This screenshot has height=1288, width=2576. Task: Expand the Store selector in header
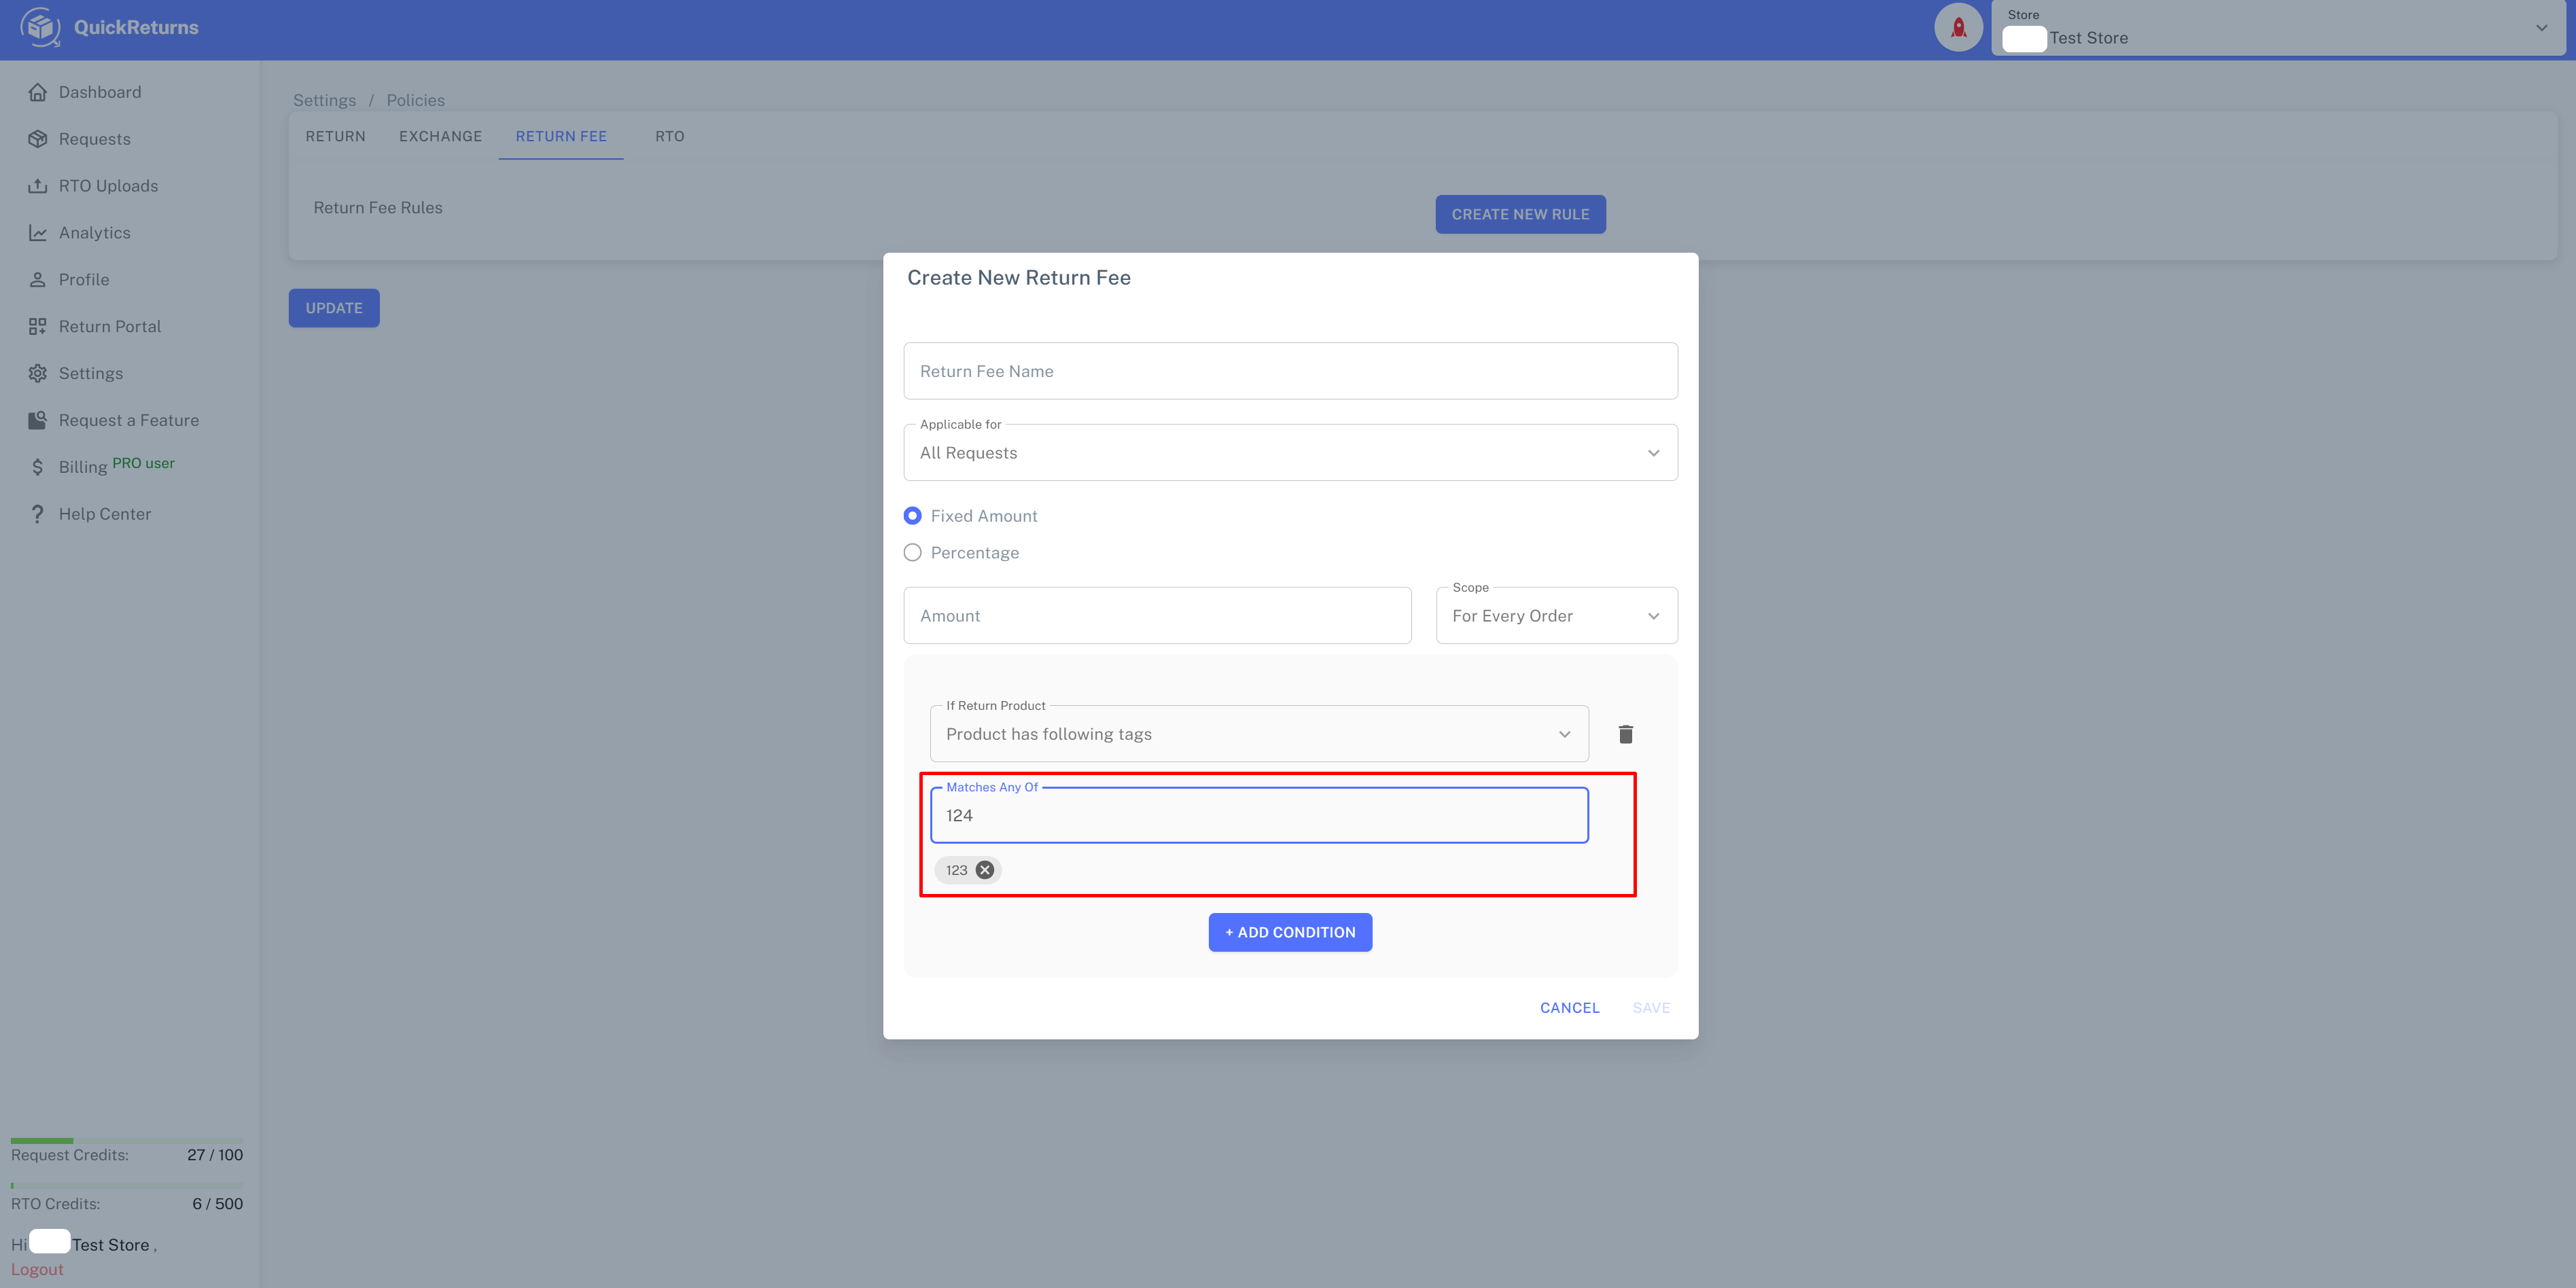2278,28
